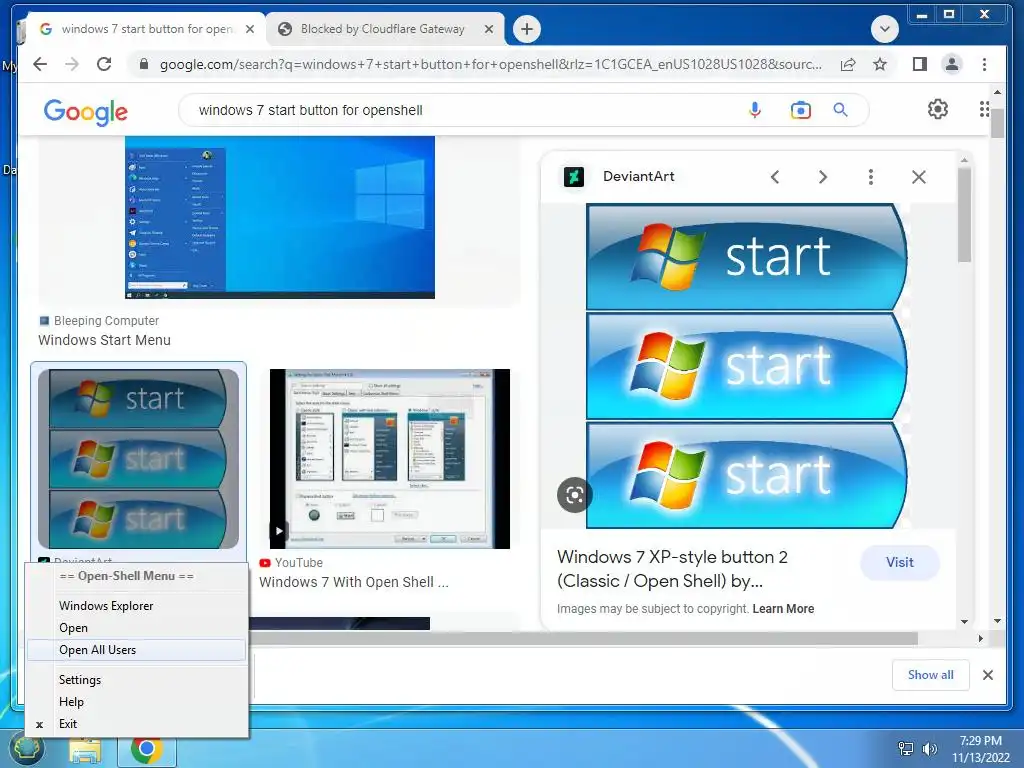The width and height of the screenshot is (1024, 768).
Task: Click the taskbar clock showing 7:29 PM
Action: tap(980, 749)
